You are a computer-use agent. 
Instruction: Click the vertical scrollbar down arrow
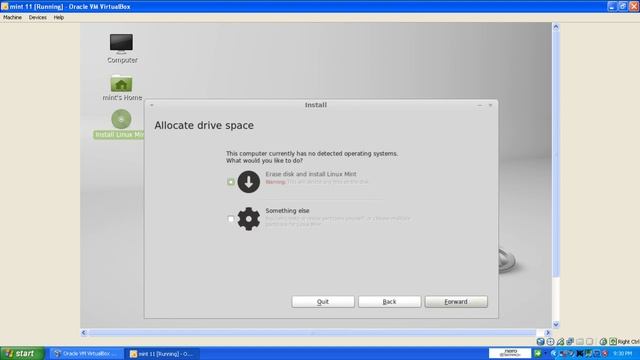556,324
